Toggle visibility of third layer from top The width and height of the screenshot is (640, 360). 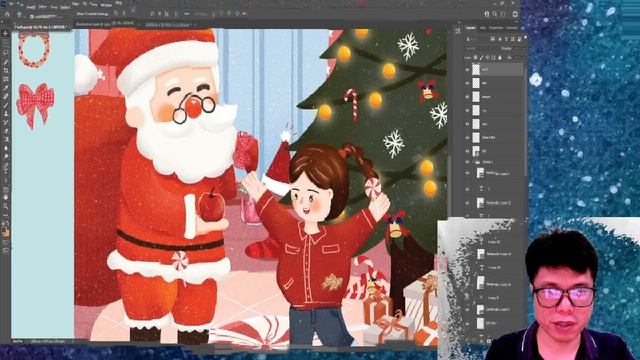click(x=467, y=97)
